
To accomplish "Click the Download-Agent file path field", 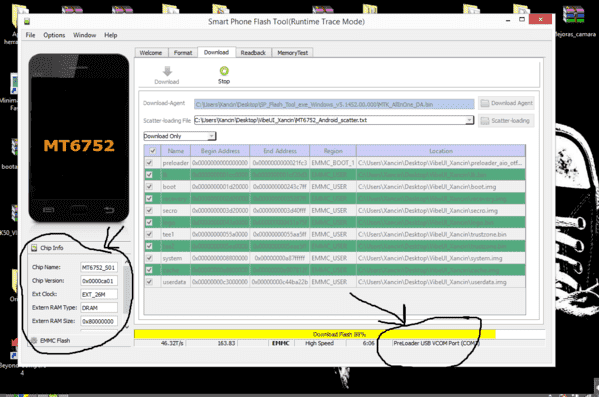I will 334,104.
